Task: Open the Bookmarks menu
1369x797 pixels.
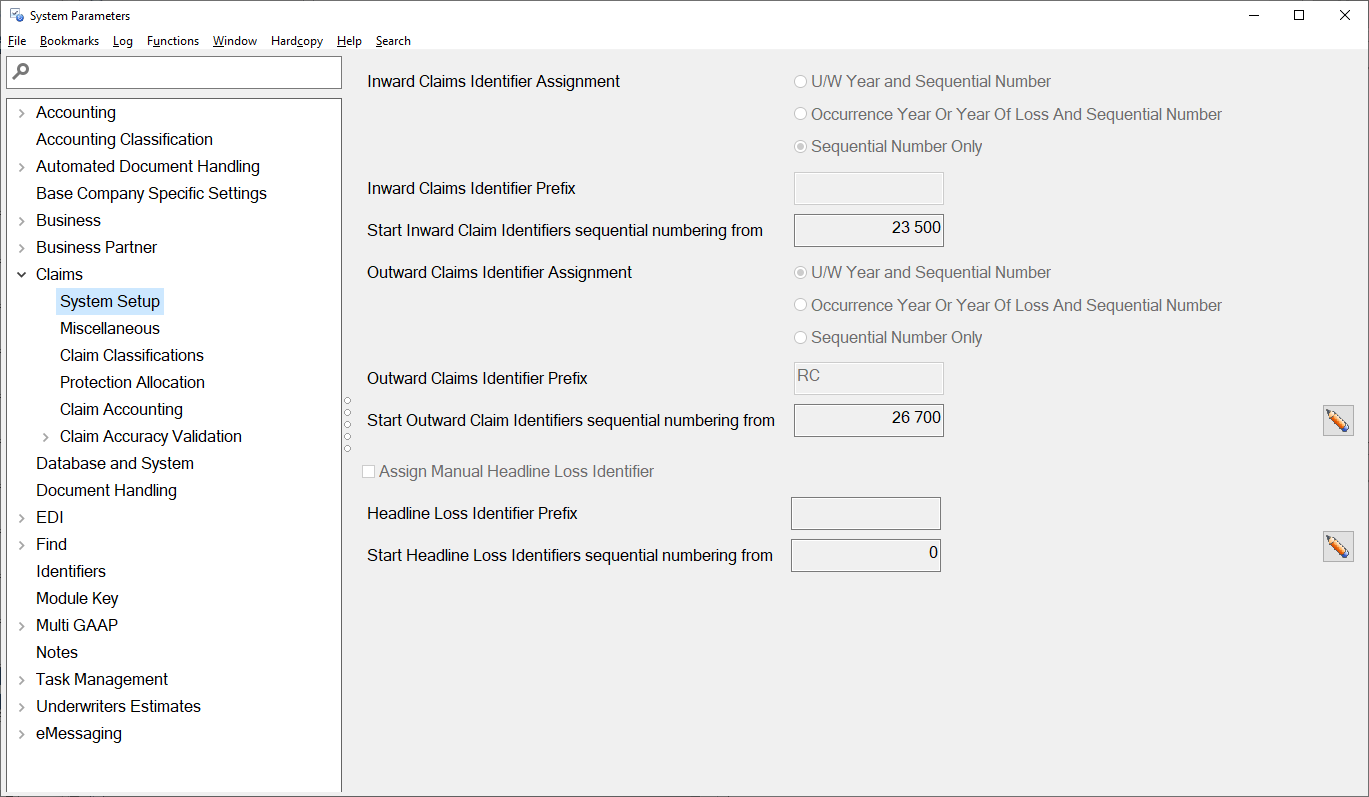Action: (x=68, y=40)
